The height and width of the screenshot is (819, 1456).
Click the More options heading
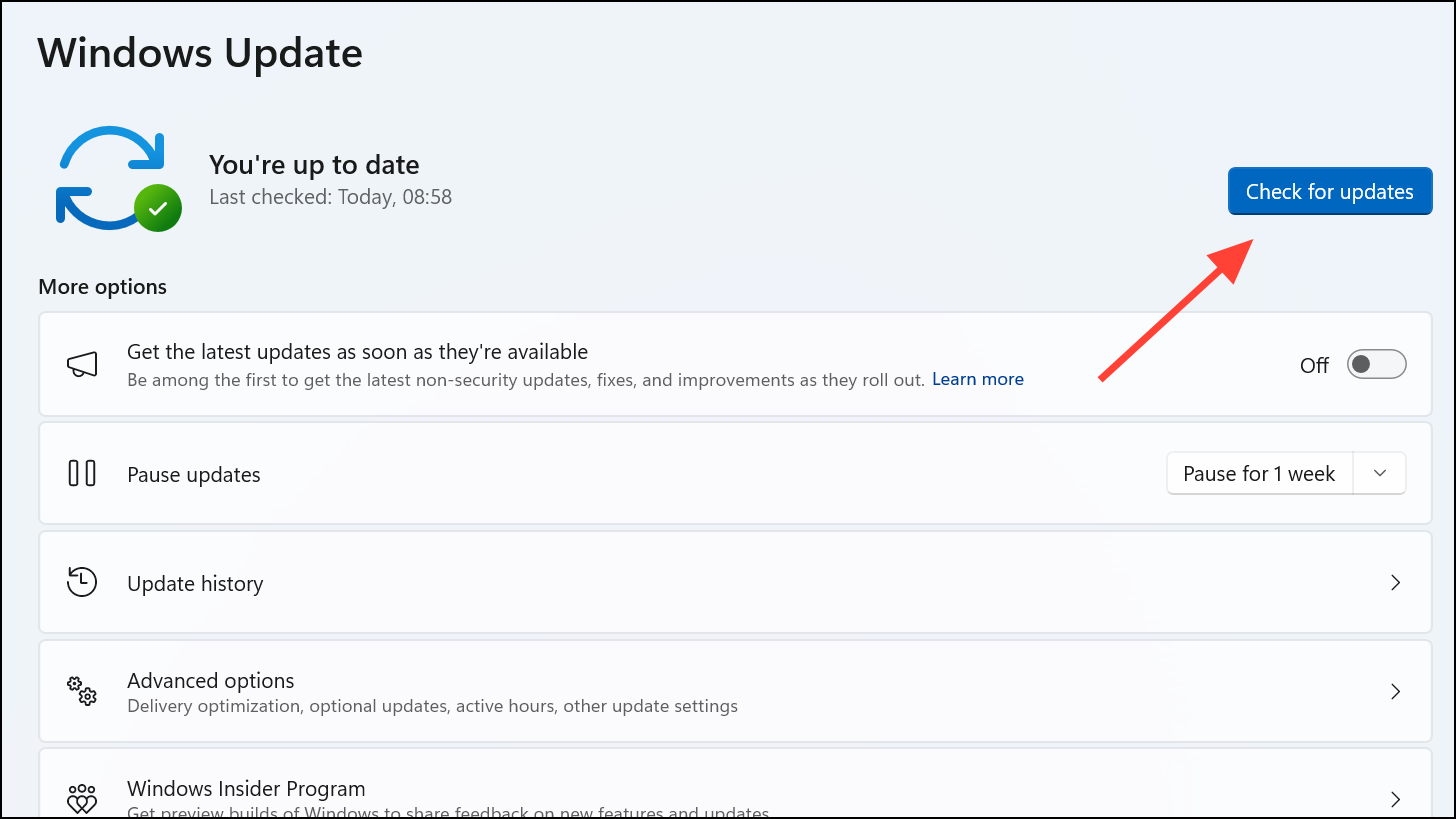102,287
